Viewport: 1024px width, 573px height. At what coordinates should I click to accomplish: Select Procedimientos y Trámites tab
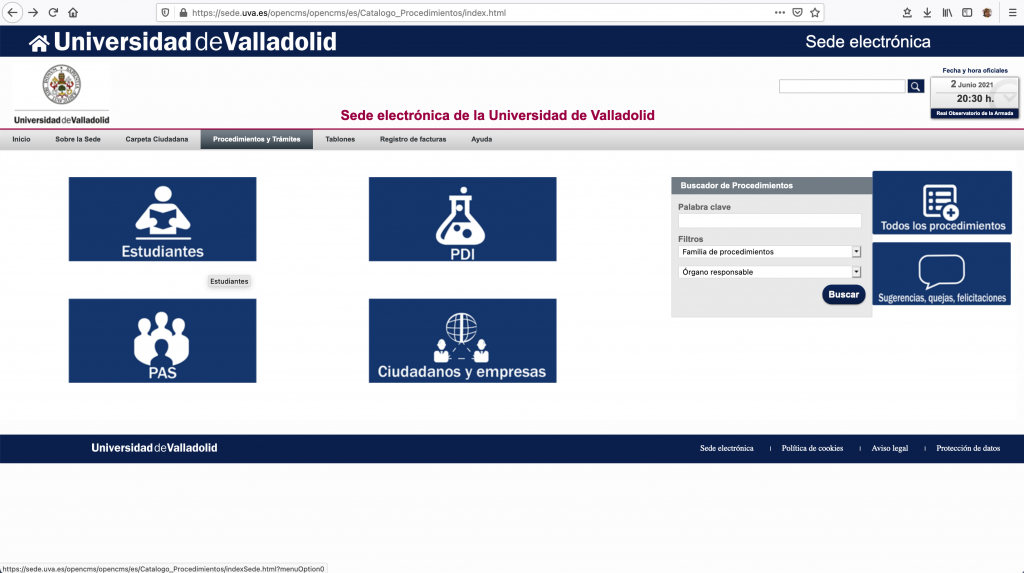(x=257, y=139)
